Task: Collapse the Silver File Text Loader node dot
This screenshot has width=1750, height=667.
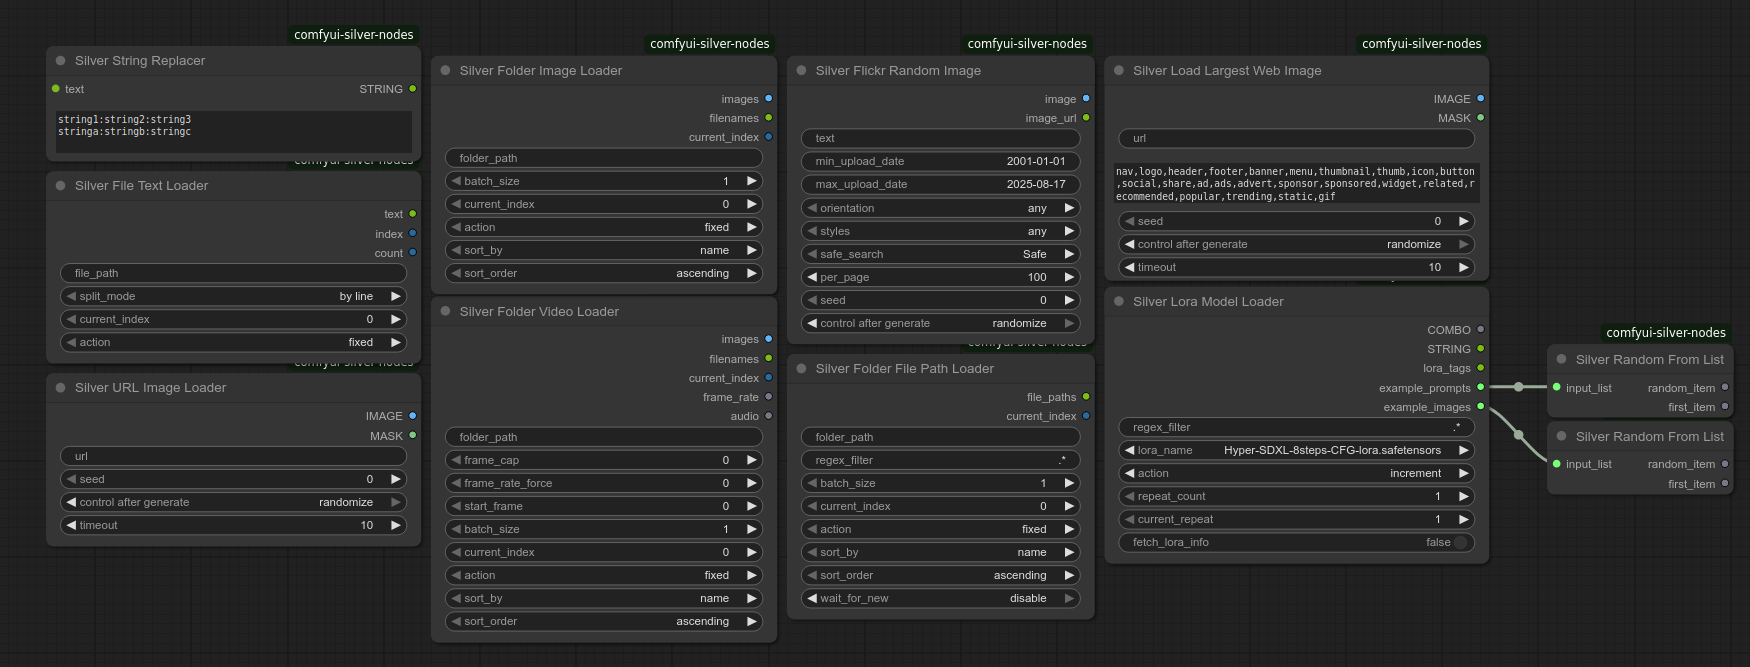Action: click(x=61, y=186)
